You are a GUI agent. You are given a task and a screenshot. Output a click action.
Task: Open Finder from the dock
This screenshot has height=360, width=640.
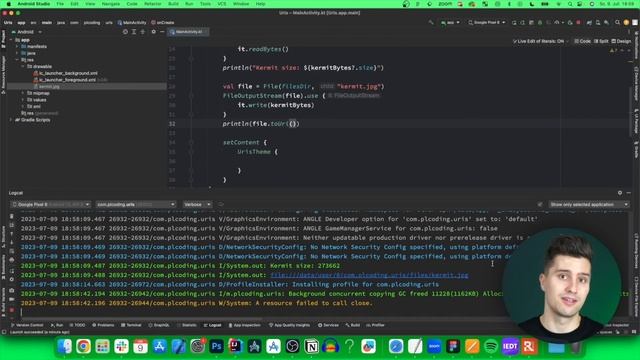tap(64, 347)
